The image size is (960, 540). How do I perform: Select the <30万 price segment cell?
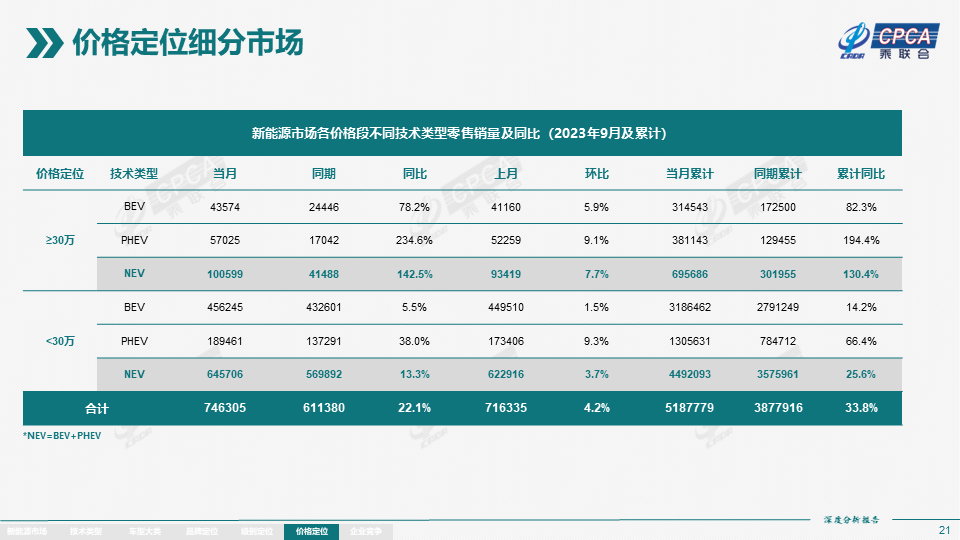tap(59, 341)
